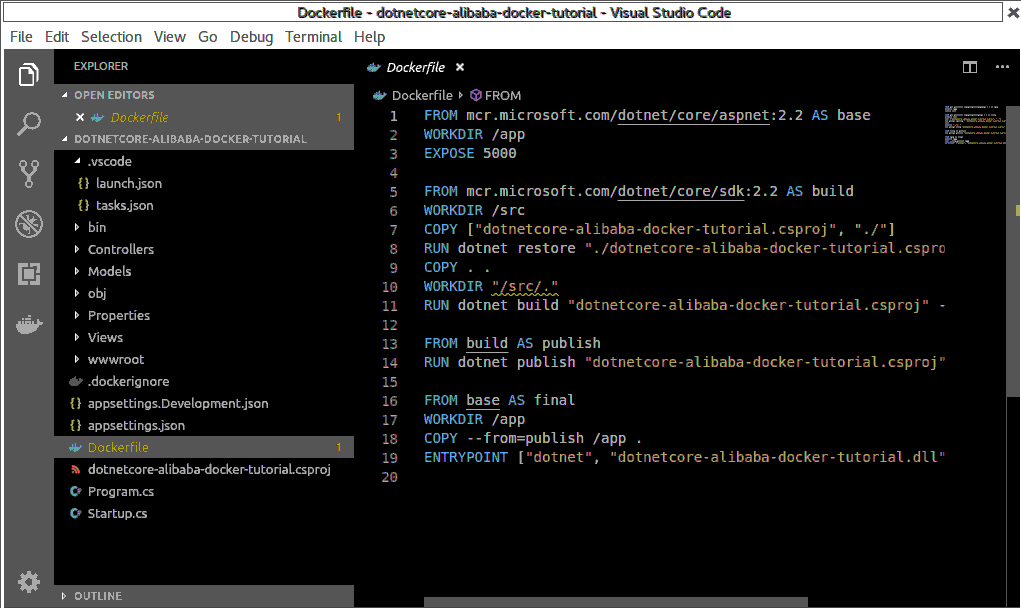Open the Edit menu
The height and width of the screenshot is (608, 1021).
click(x=57, y=37)
